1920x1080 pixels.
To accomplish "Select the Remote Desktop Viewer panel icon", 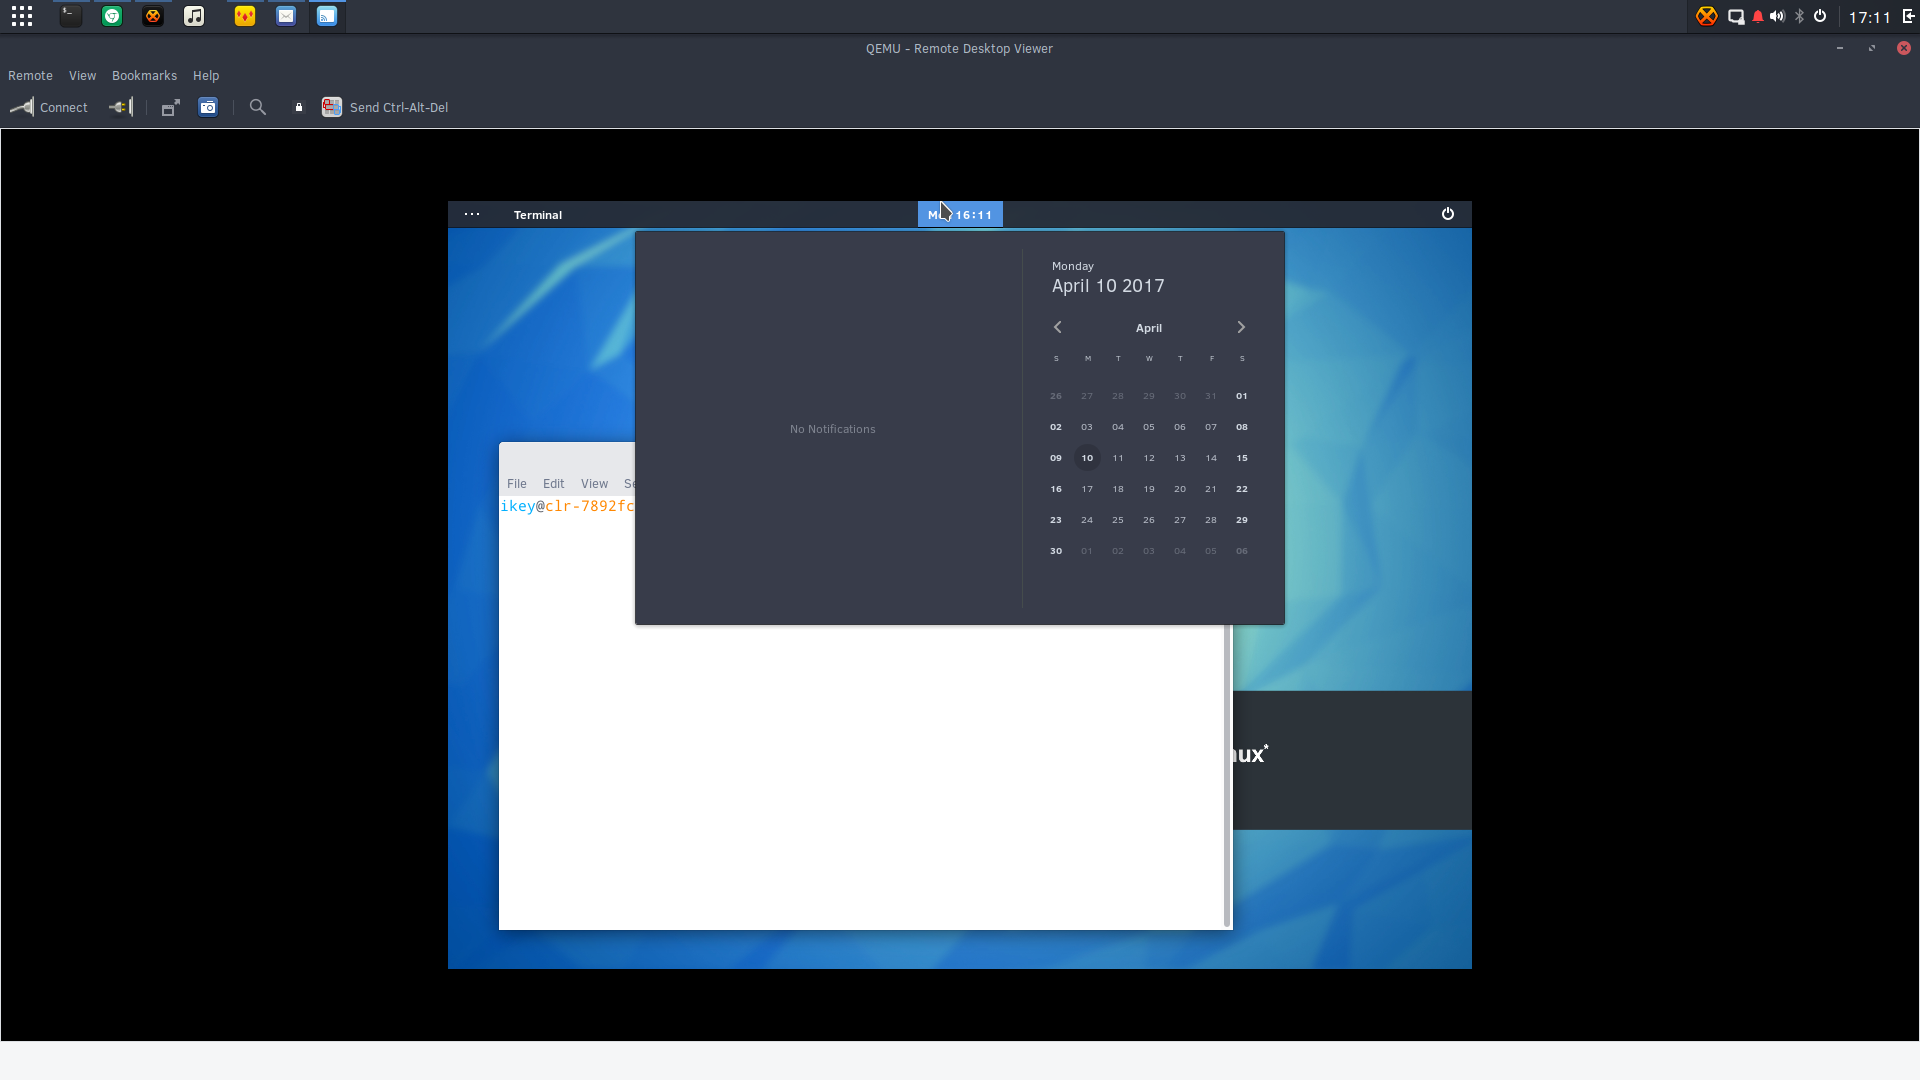I will tap(327, 16).
